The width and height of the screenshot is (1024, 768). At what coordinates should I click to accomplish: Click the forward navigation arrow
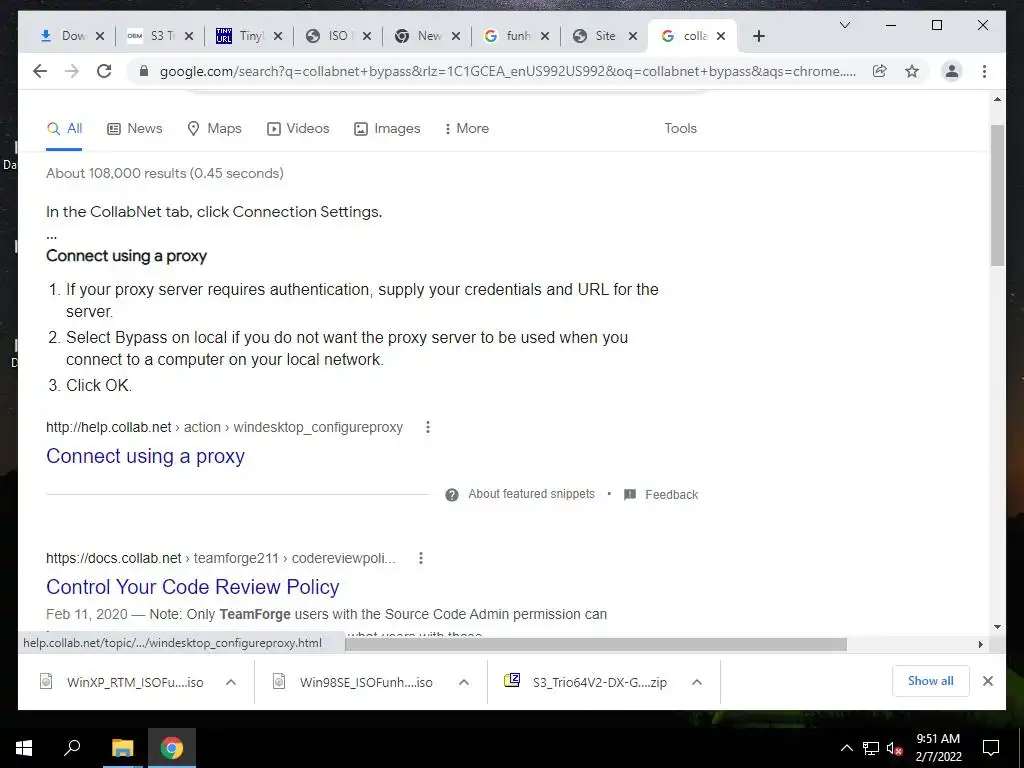[x=72, y=71]
